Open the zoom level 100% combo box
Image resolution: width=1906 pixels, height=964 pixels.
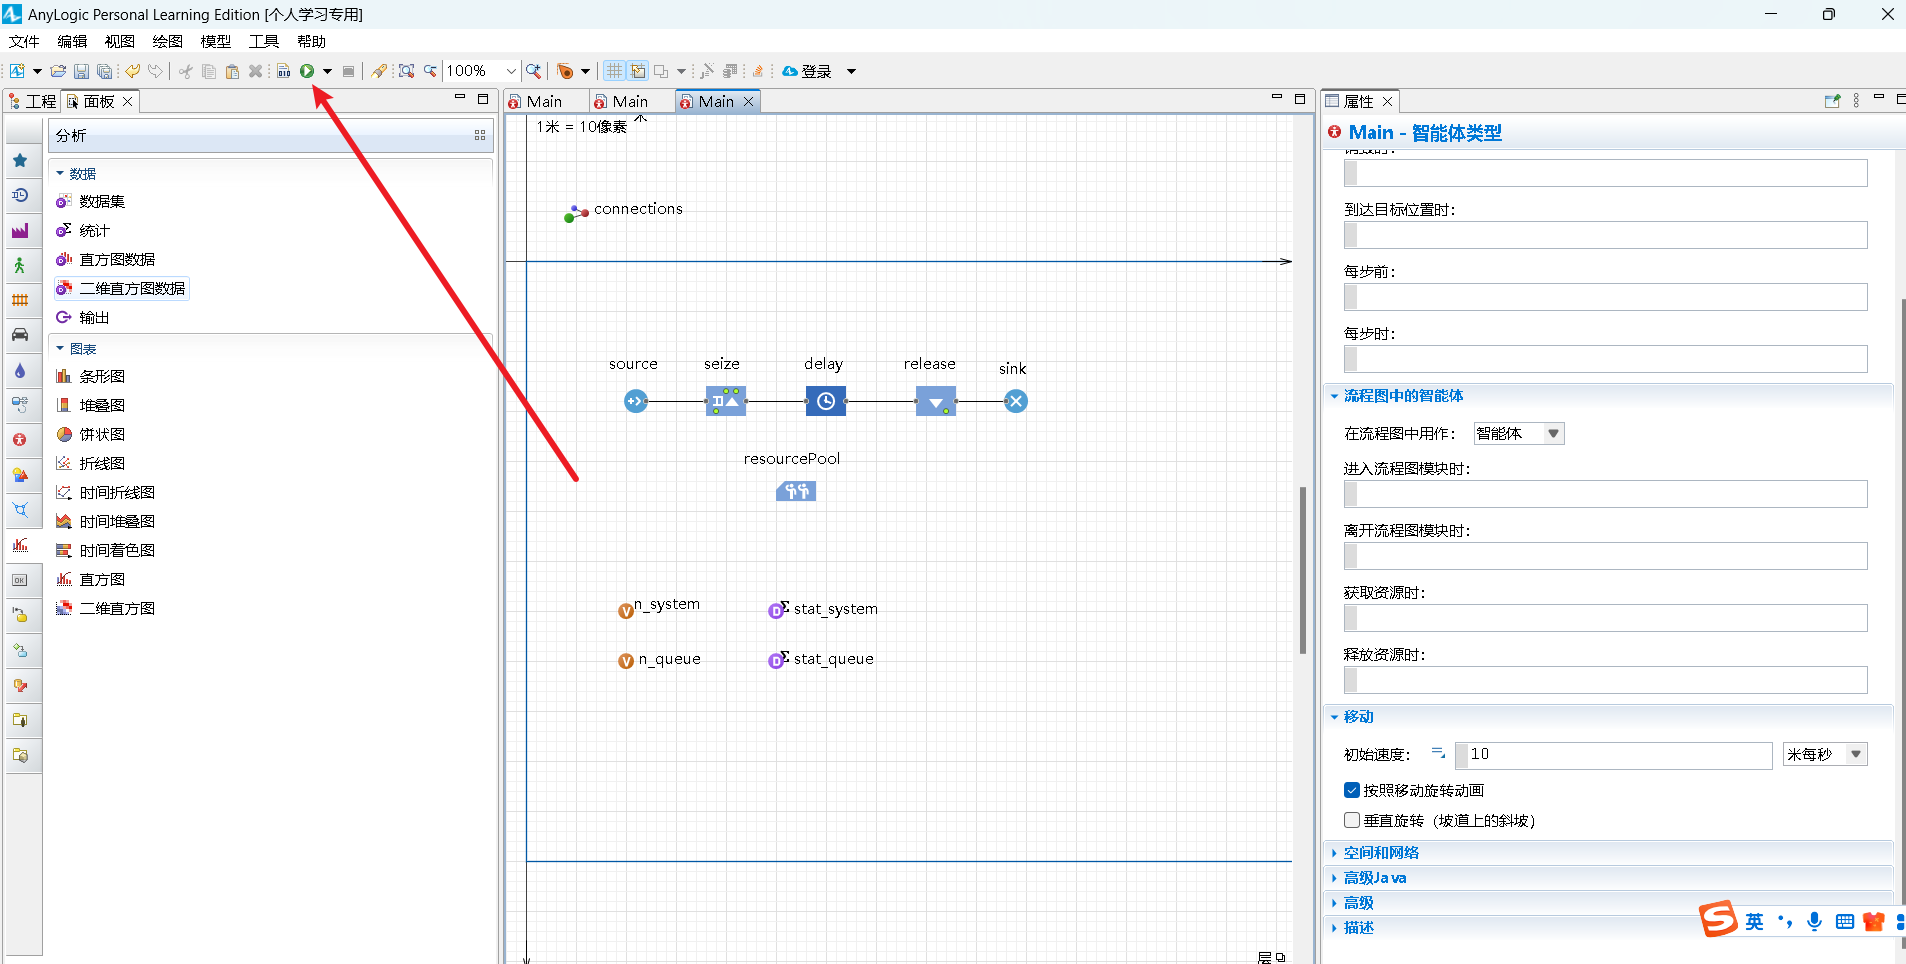pos(482,71)
